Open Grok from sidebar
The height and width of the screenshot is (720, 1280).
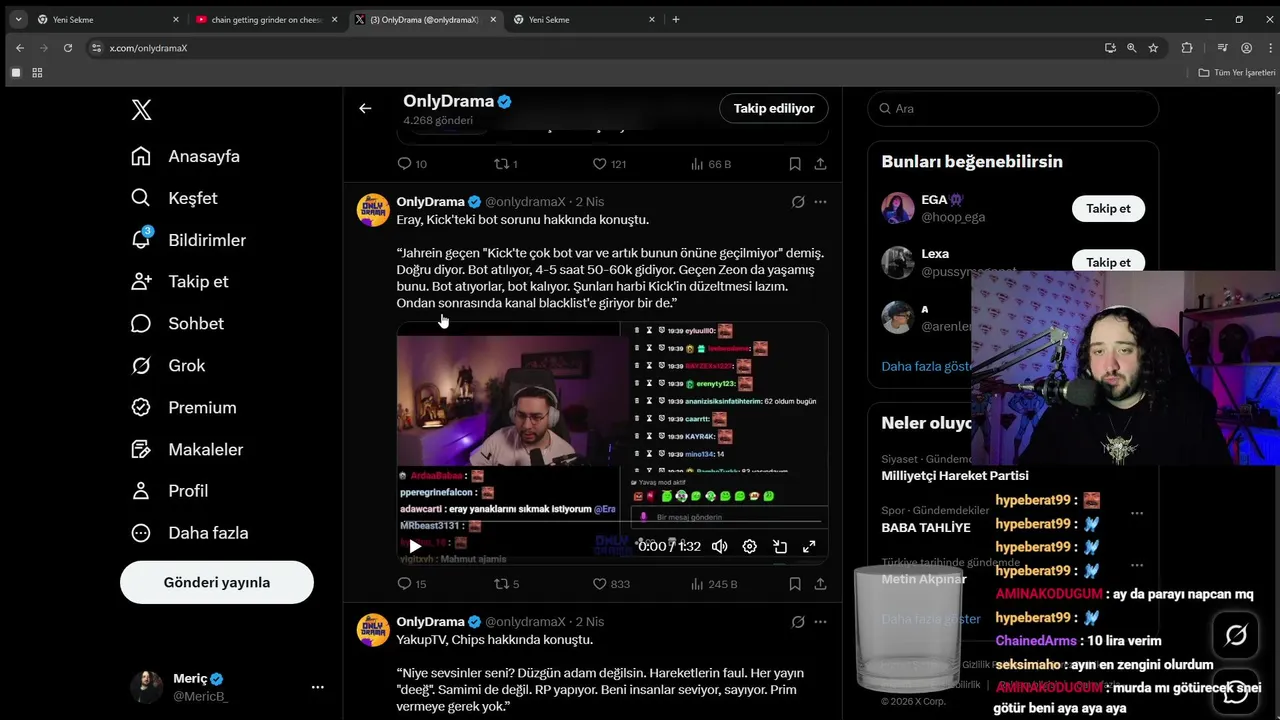[168, 365]
